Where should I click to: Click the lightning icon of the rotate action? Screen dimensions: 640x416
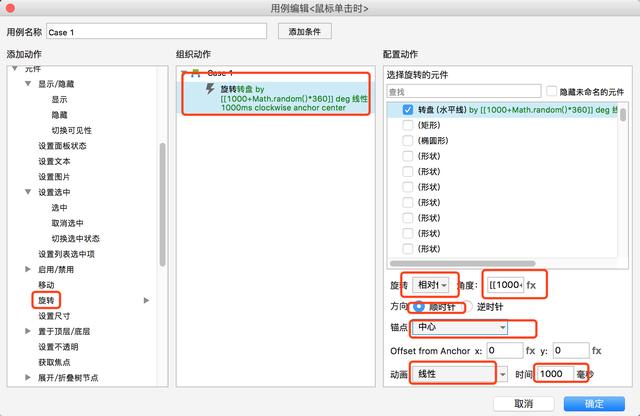(x=210, y=89)
